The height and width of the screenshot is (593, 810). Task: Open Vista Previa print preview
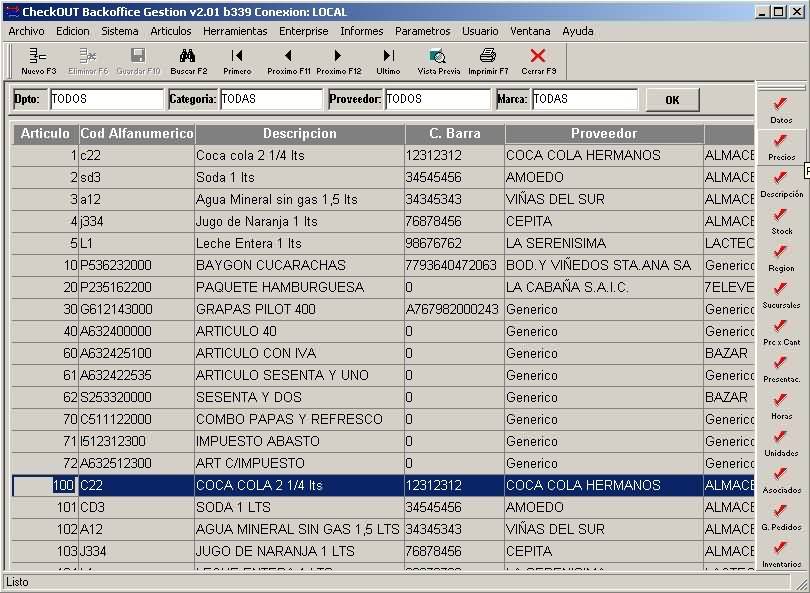(438, 61)
